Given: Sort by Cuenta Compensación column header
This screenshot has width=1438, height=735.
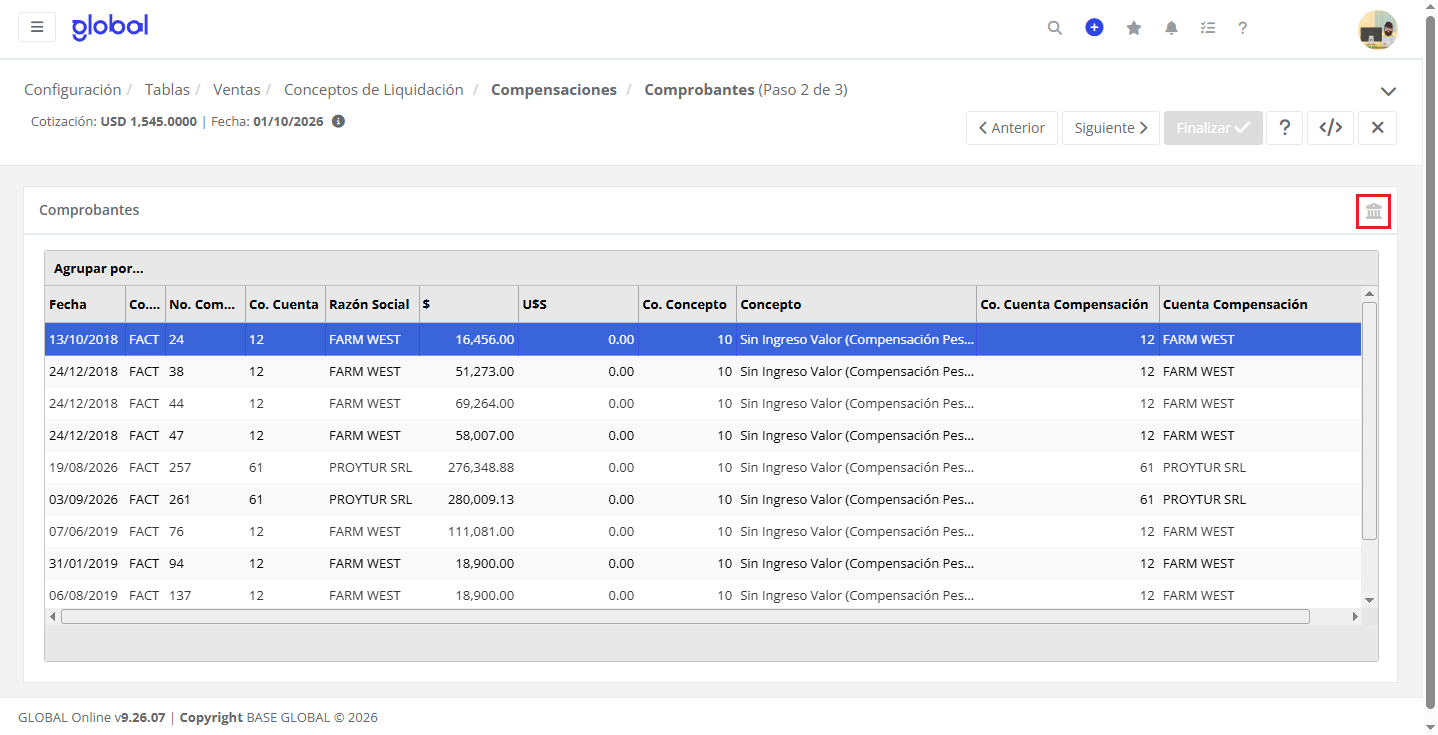Looking at the screenshot, I should click(x=1260, y=304).
